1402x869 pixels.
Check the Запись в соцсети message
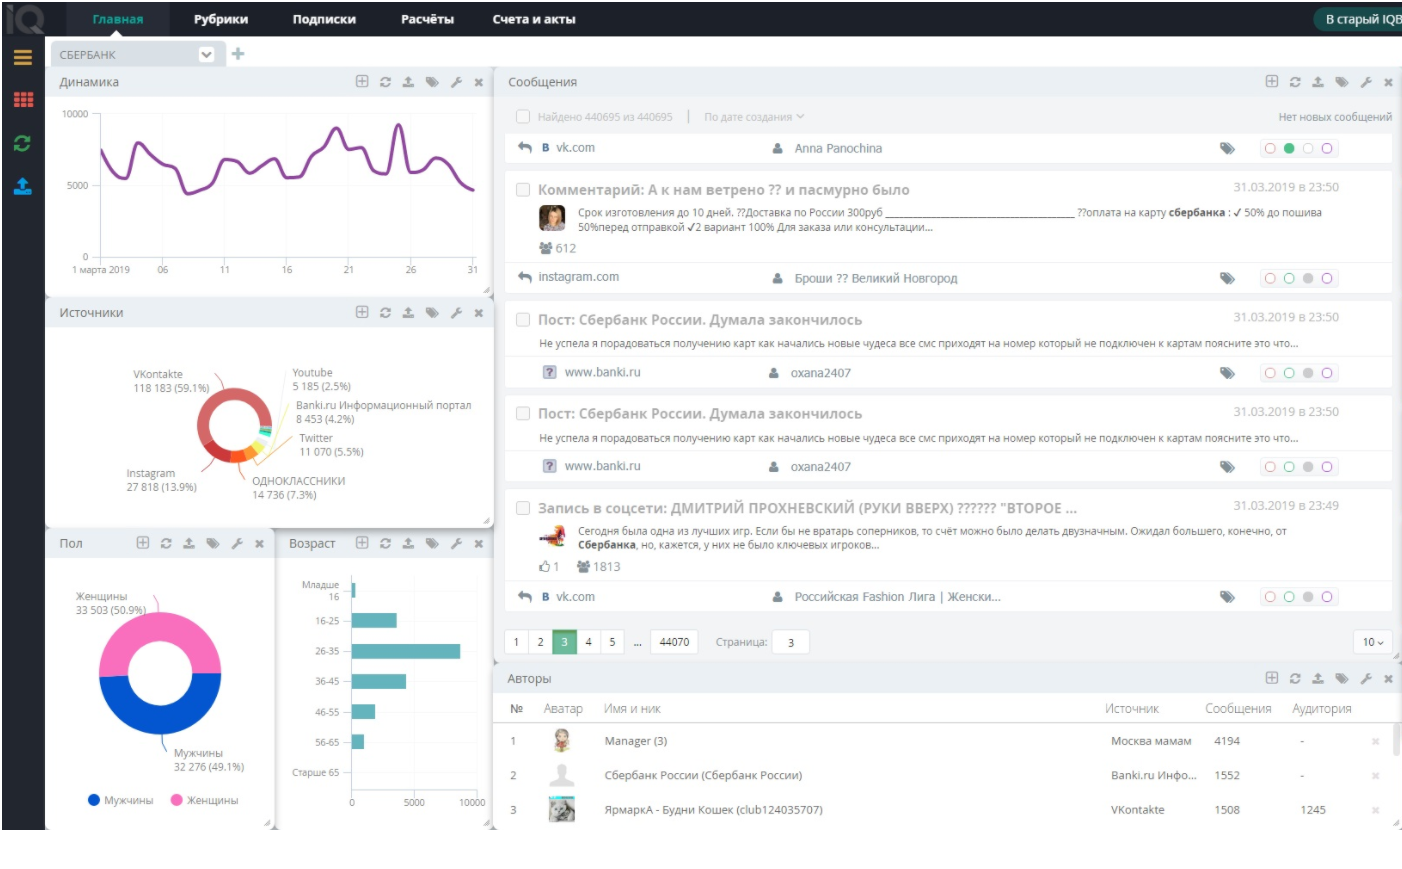coord(522,508)
